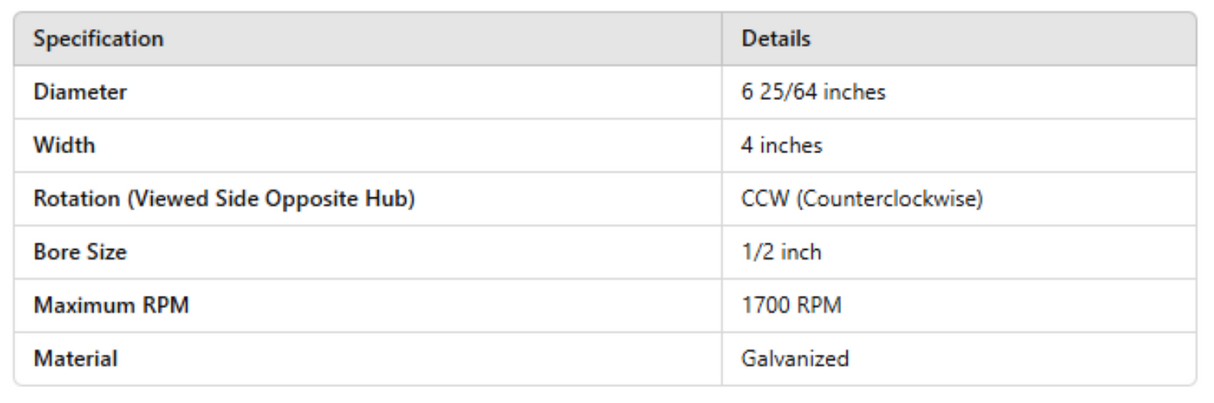The width and height of the screenshot is (1214, 403).
Task: Select the Width label cell
Action: point(65,145)
